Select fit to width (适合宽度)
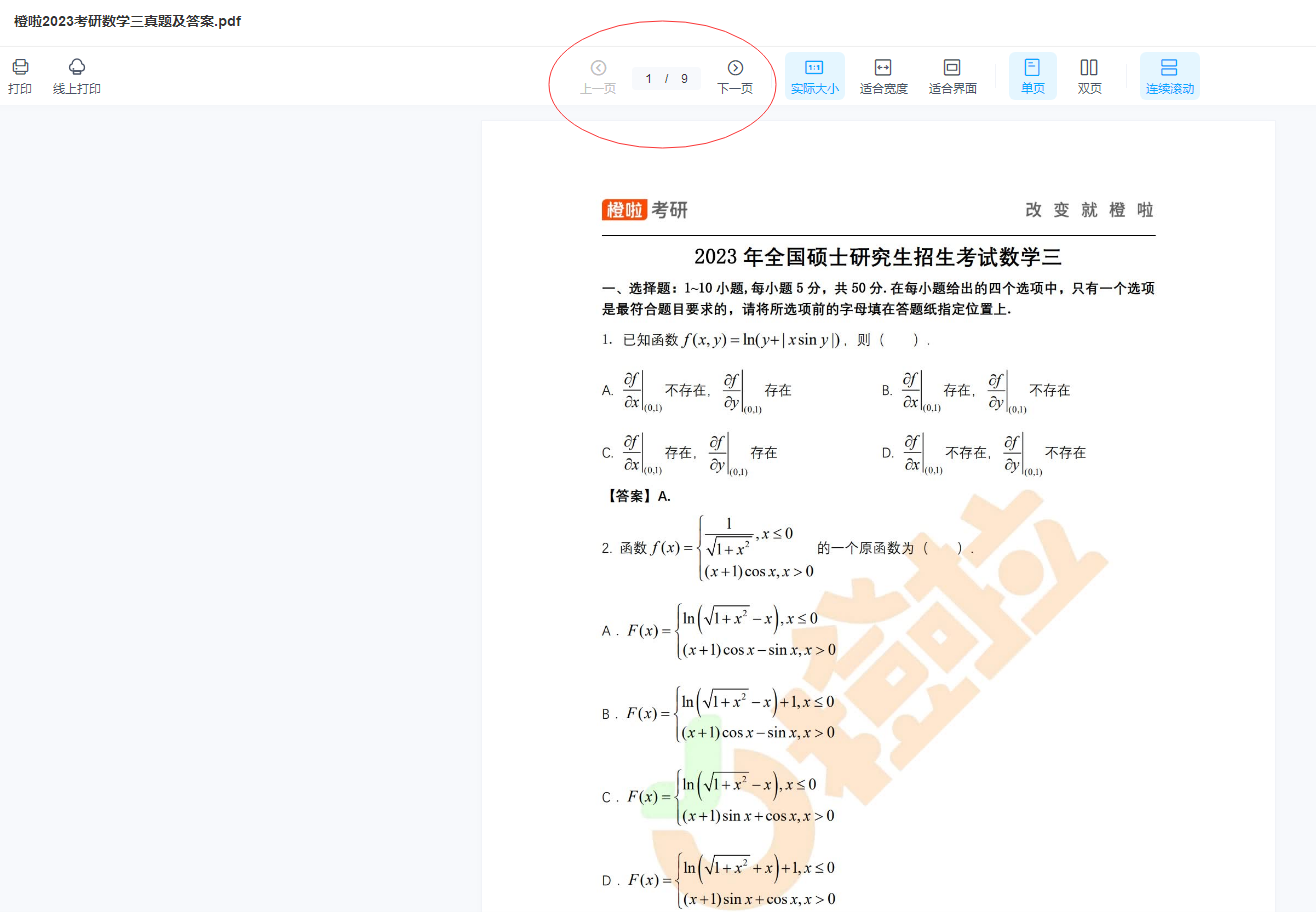This screenshot has height=912, width=1316. click(883, 76)
